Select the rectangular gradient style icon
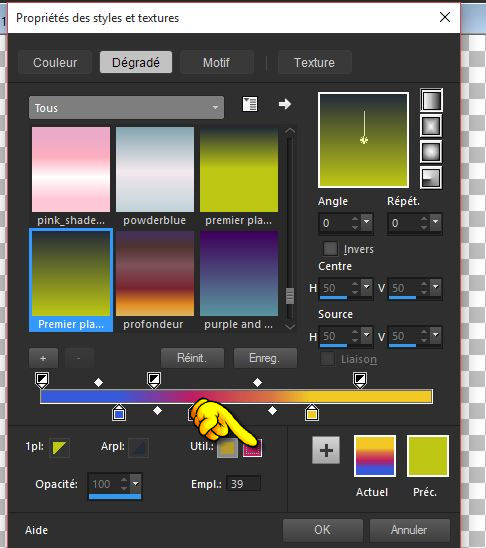The image size is (486, 548). coord(431,126)
